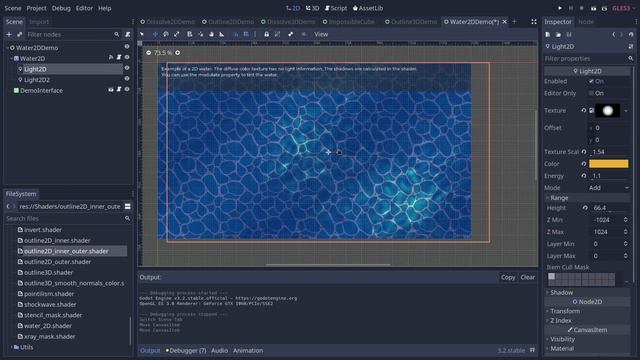Viewport: 640px width, 360px height.
Task: Add a new scene tab with plus
Action: point(514,22)
